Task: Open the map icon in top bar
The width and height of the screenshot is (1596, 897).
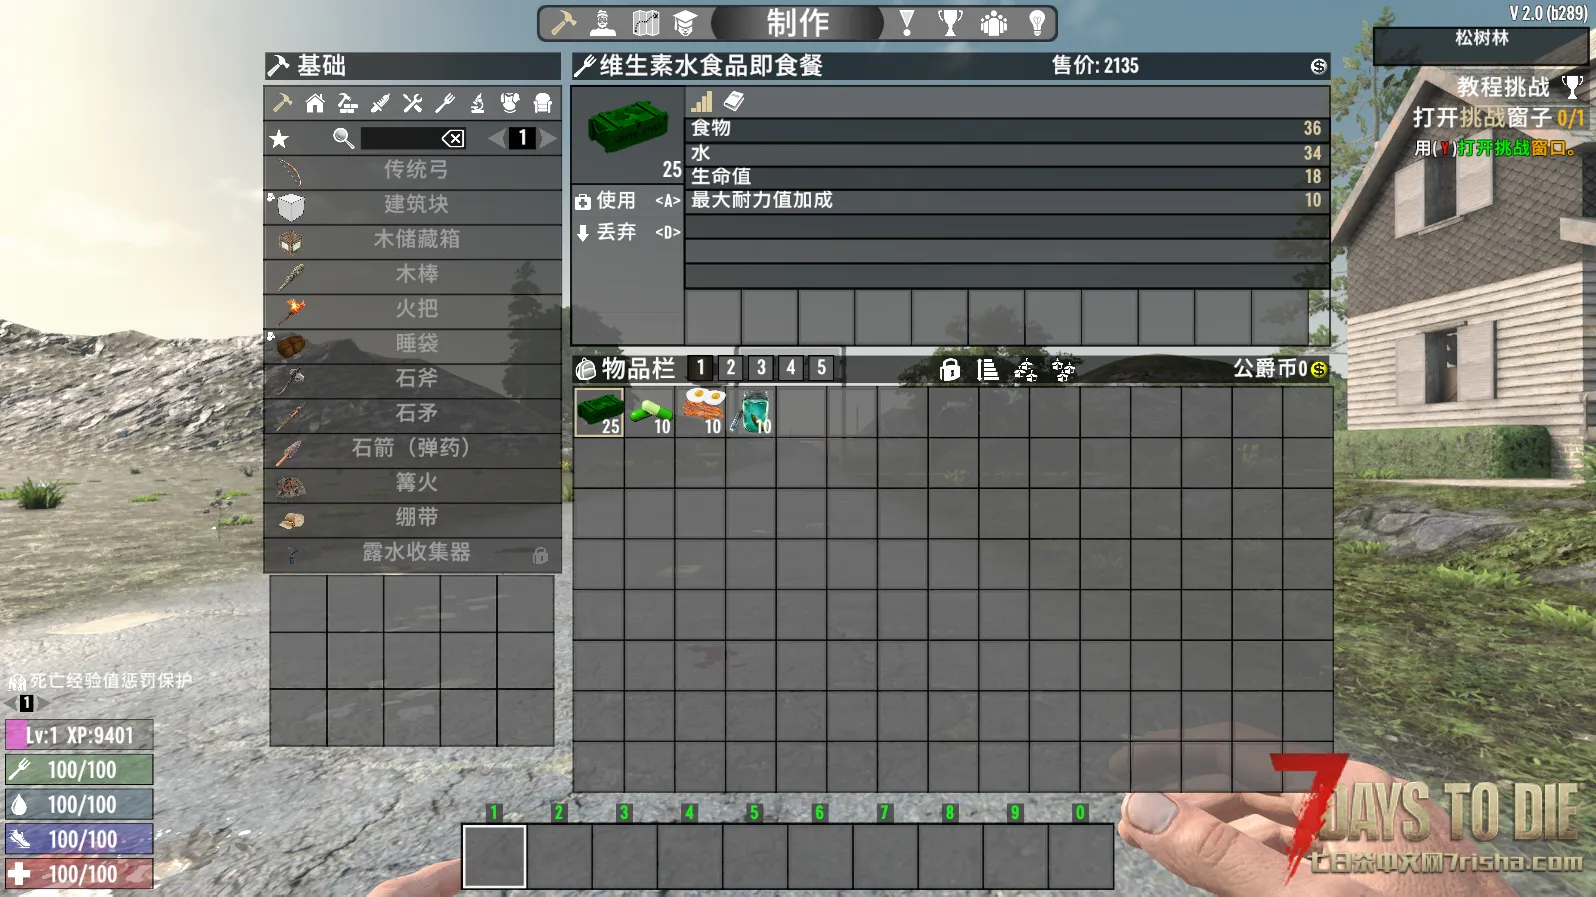Action: pos(646,22)
